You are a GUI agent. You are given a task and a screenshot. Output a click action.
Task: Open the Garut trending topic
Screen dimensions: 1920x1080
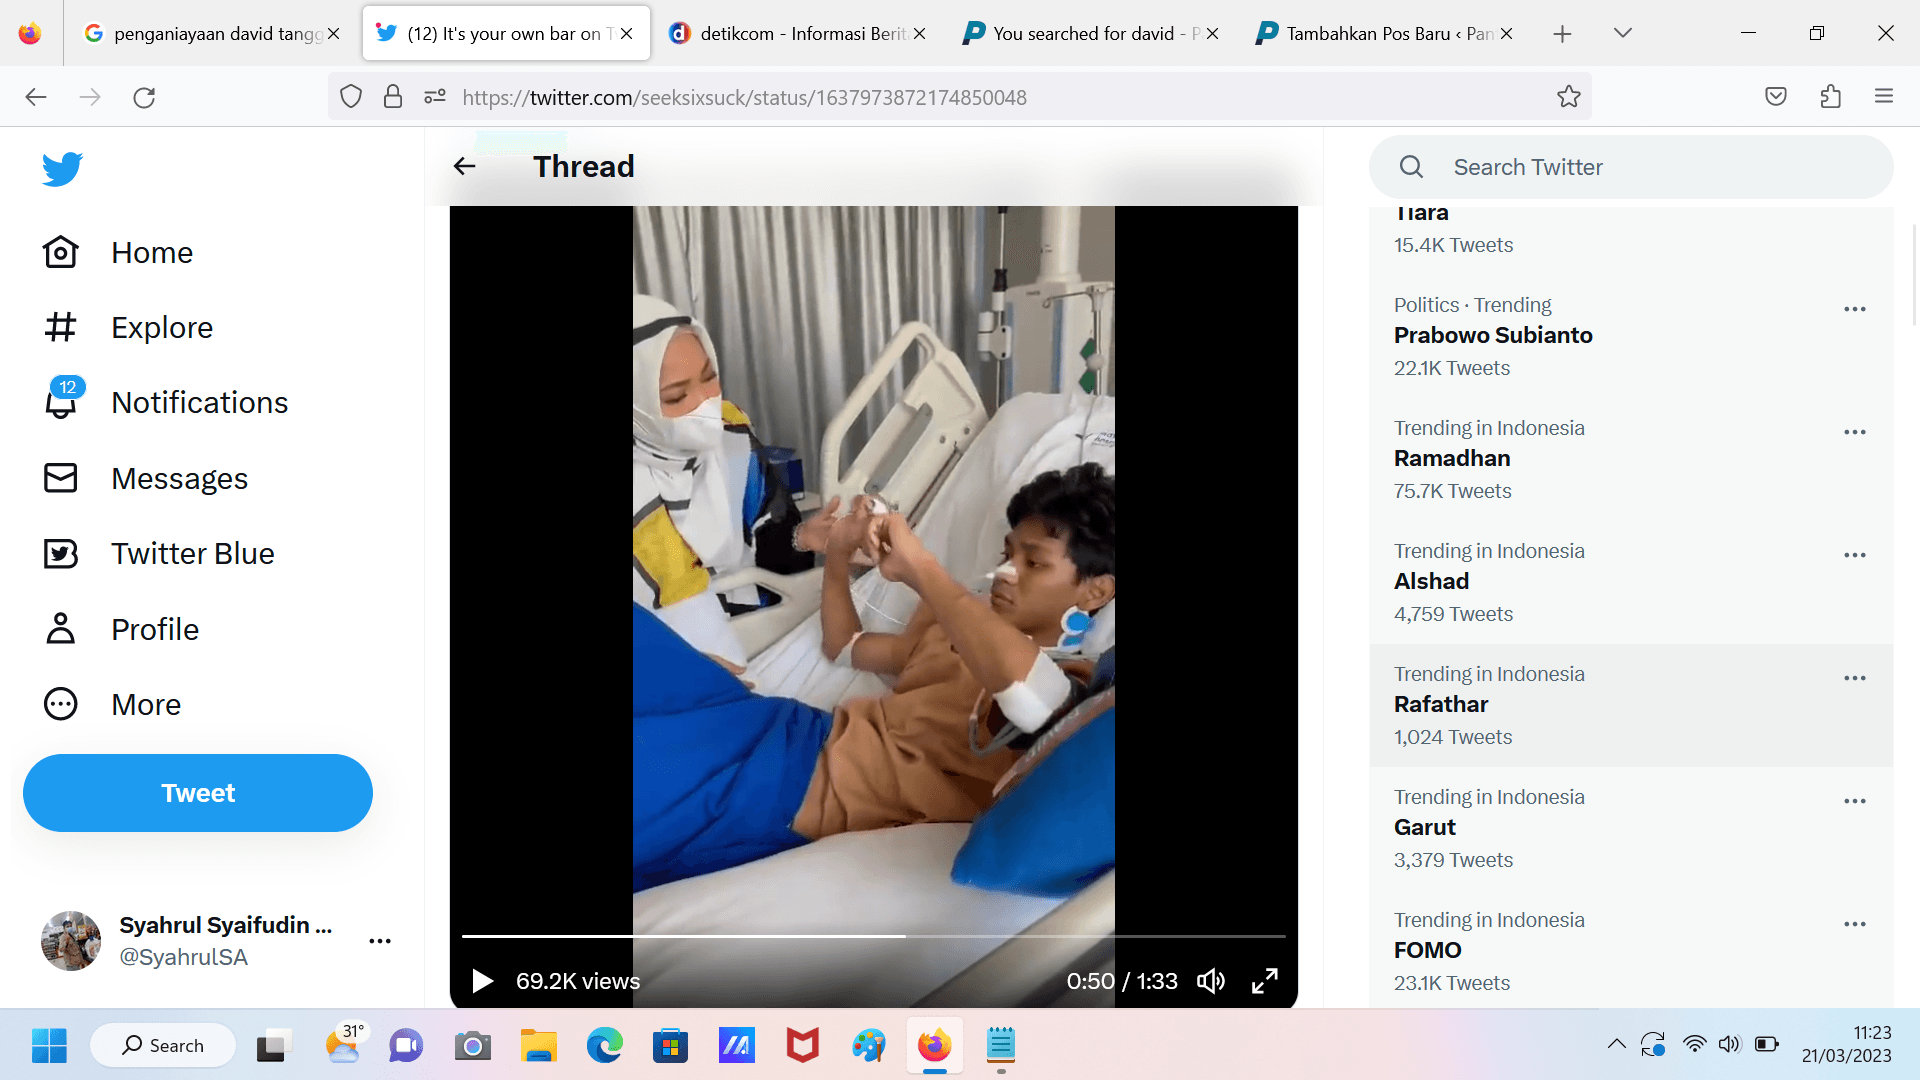click(x=1631, y=828)
